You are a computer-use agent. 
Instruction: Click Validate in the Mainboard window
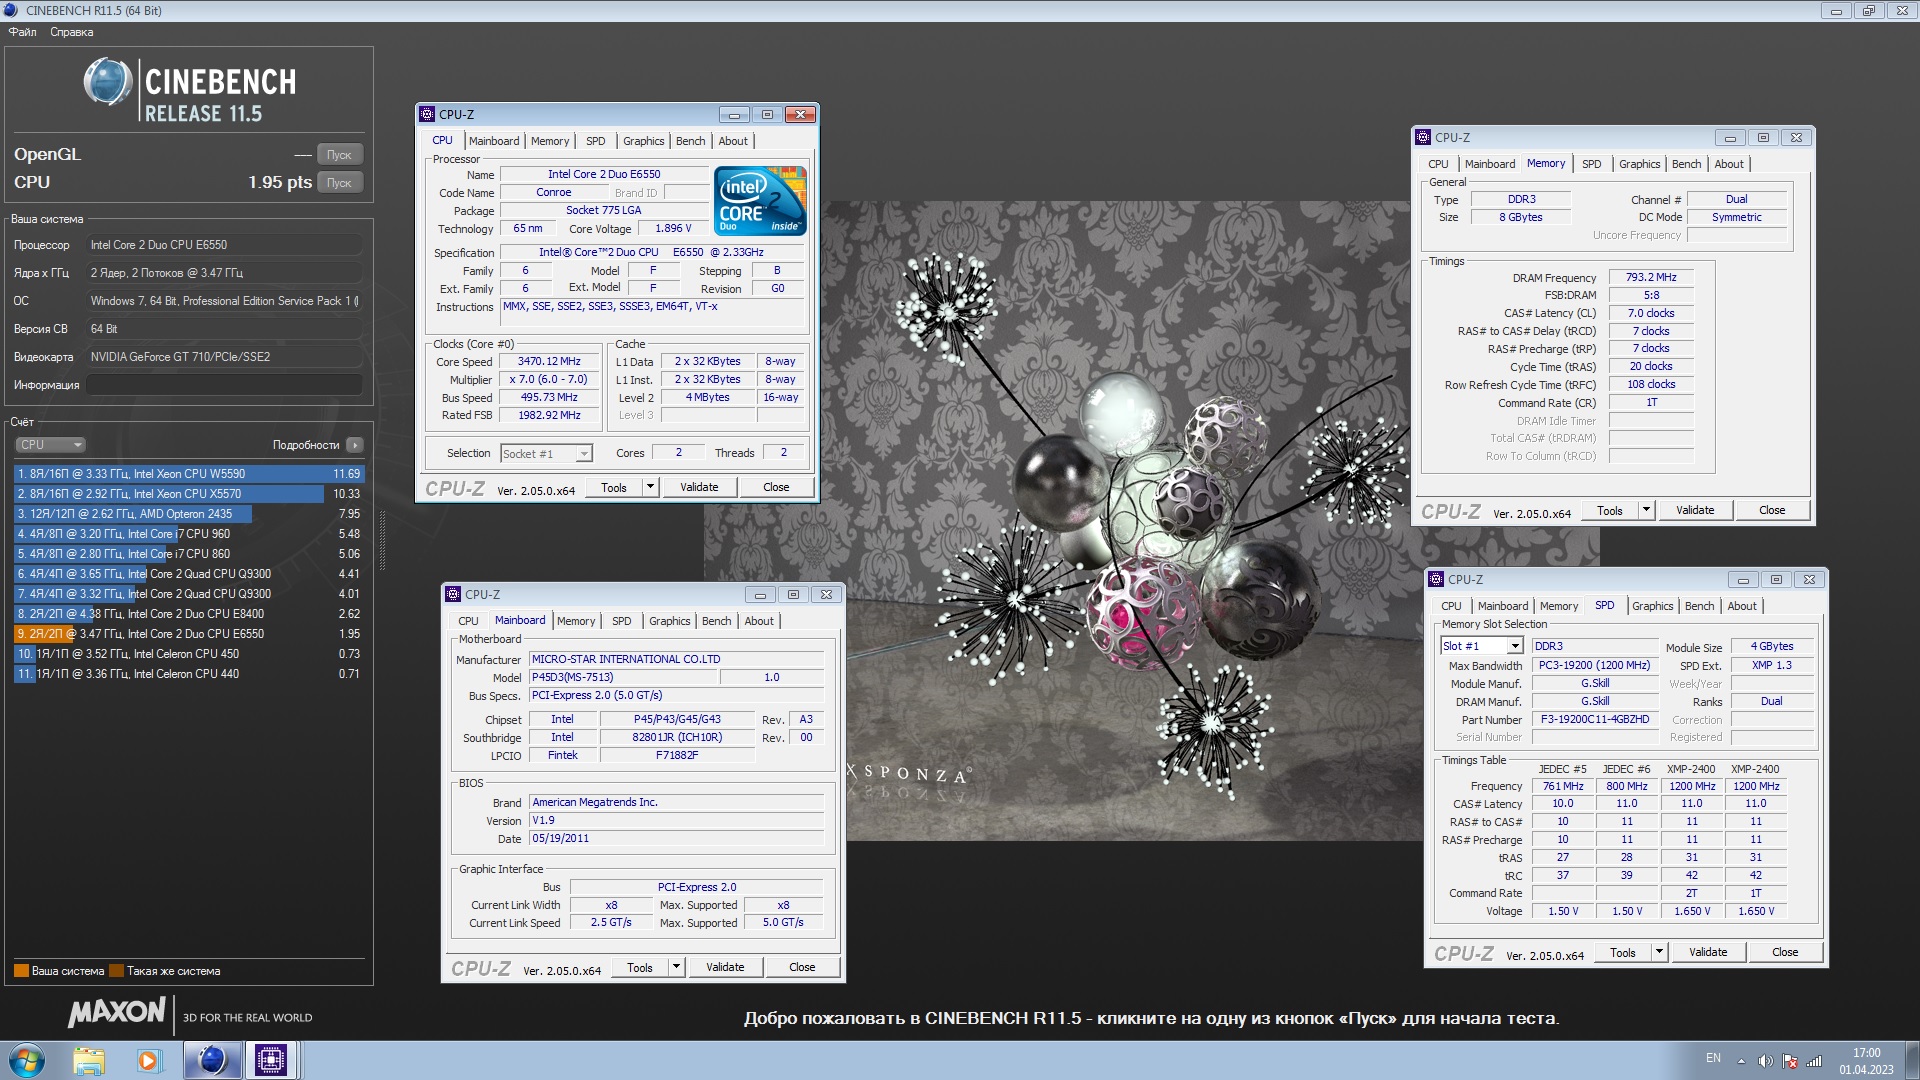tap(725, 967)
